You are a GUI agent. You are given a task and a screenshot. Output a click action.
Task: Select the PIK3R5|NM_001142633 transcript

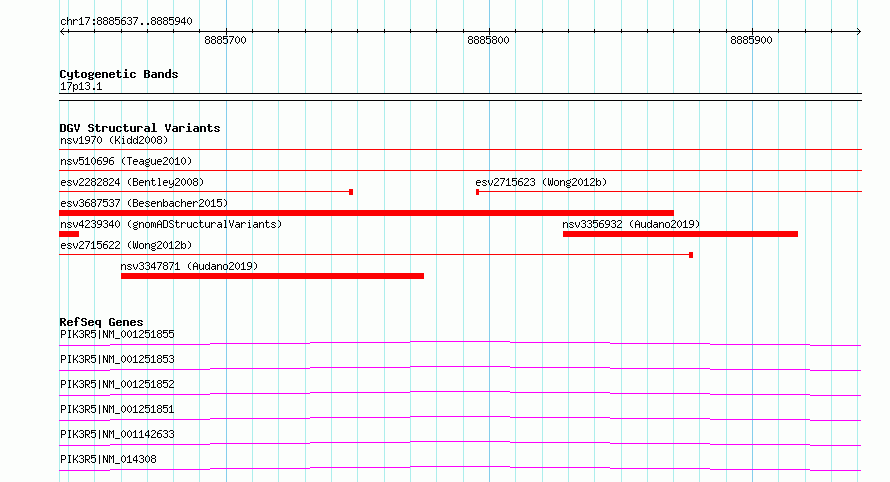117,434
